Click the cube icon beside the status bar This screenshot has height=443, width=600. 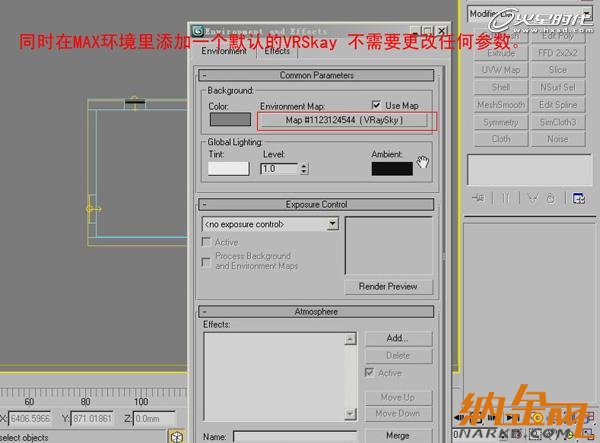(176, 436)
